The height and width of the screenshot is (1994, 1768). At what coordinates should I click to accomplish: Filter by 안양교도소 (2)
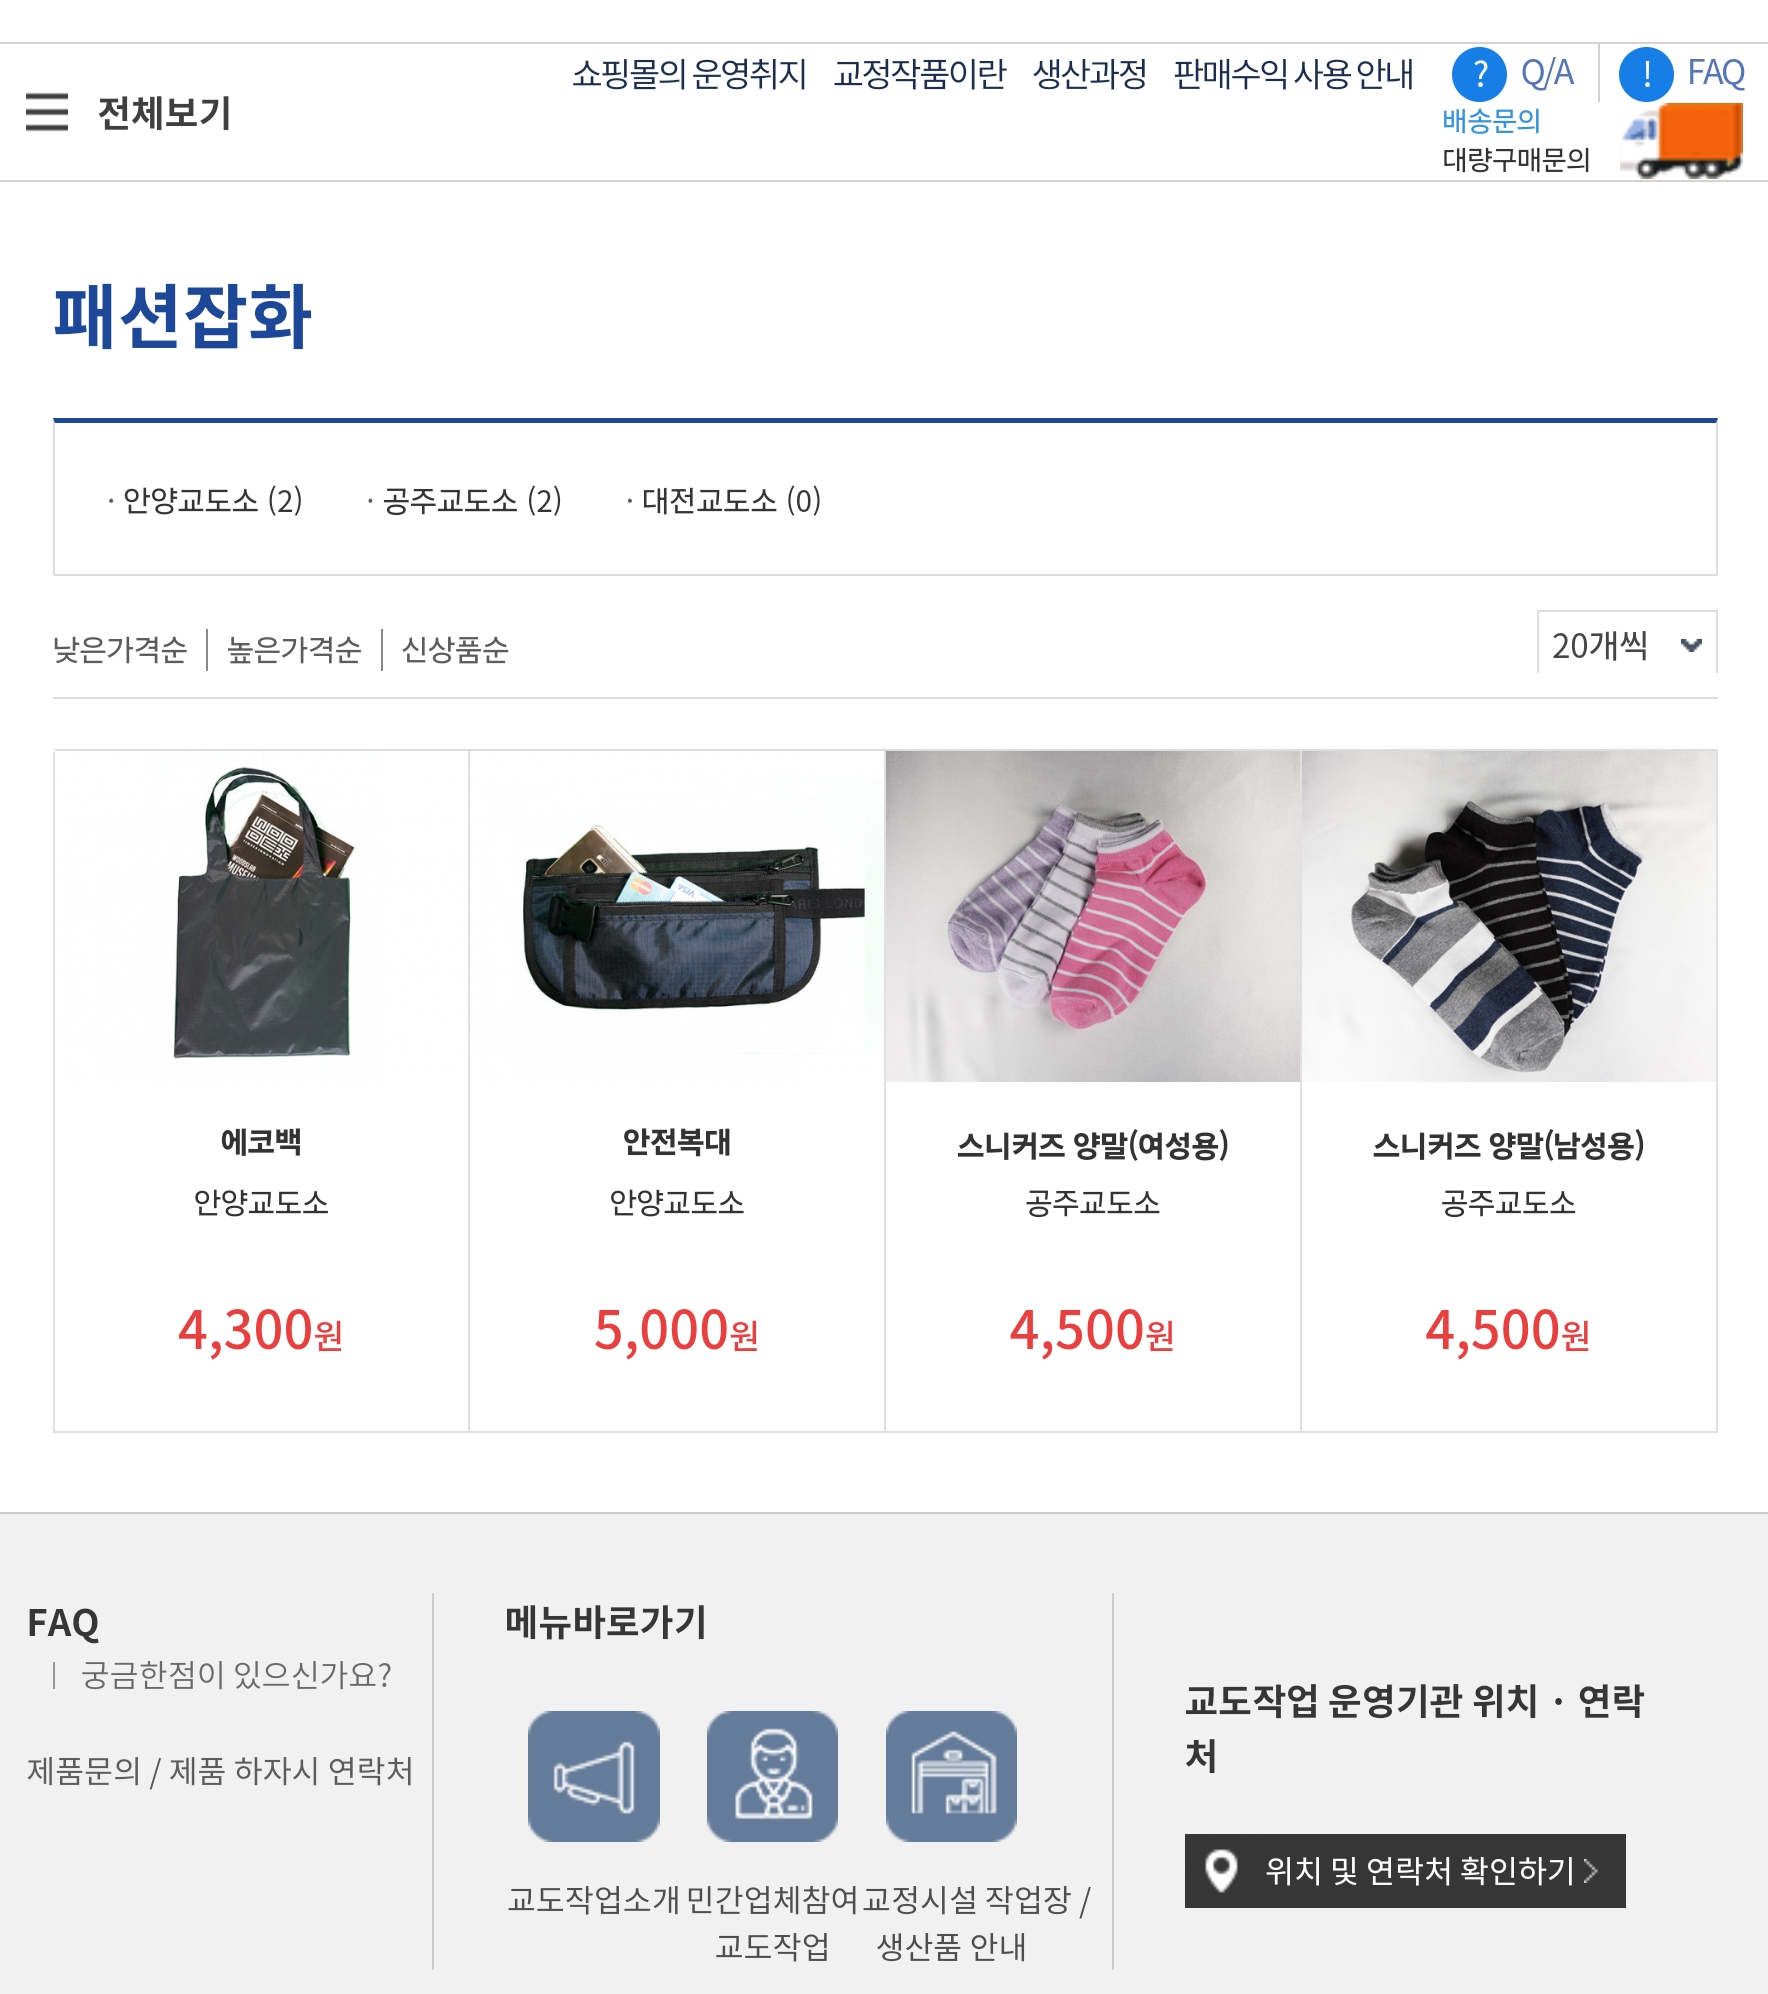206,500
